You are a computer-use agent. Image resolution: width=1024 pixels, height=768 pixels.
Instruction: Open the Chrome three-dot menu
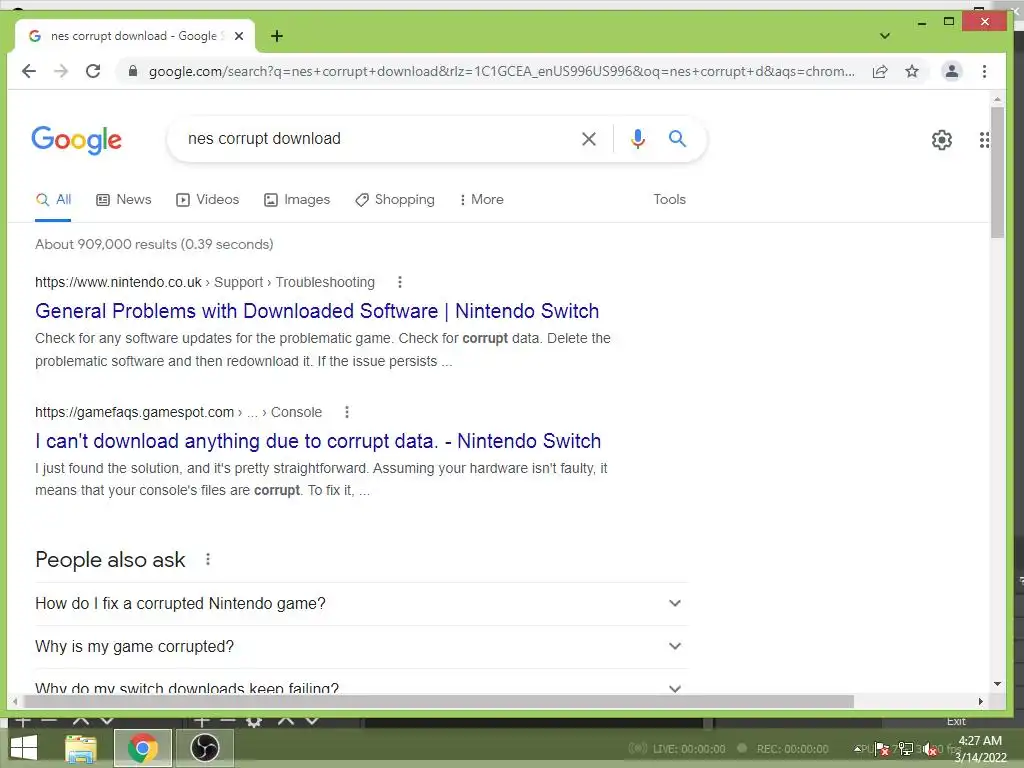pyautogui.click(x=984, y=71)
